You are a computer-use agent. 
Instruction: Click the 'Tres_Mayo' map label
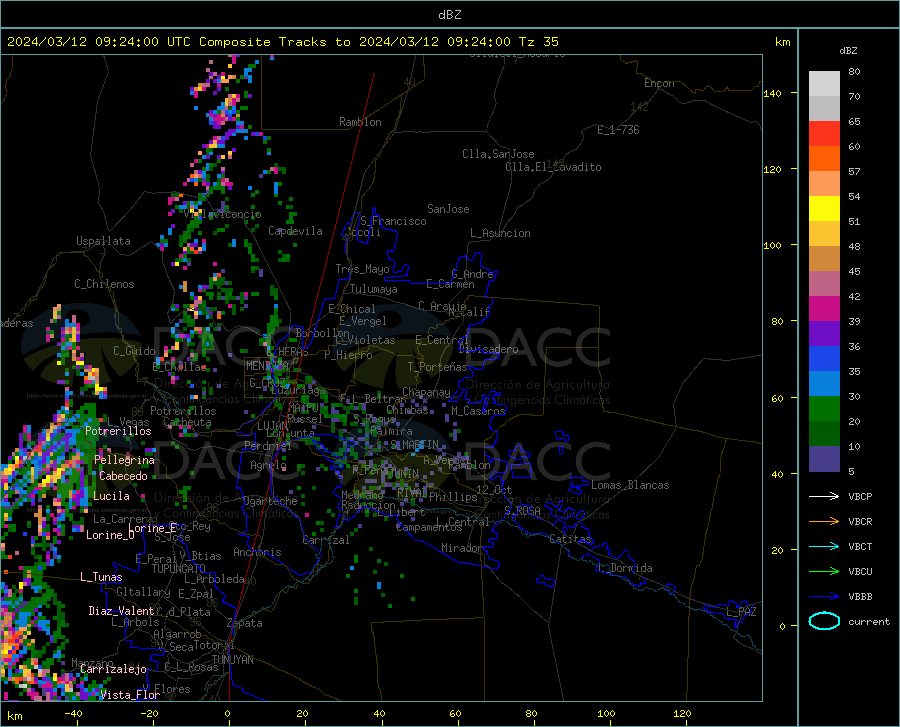363,269
